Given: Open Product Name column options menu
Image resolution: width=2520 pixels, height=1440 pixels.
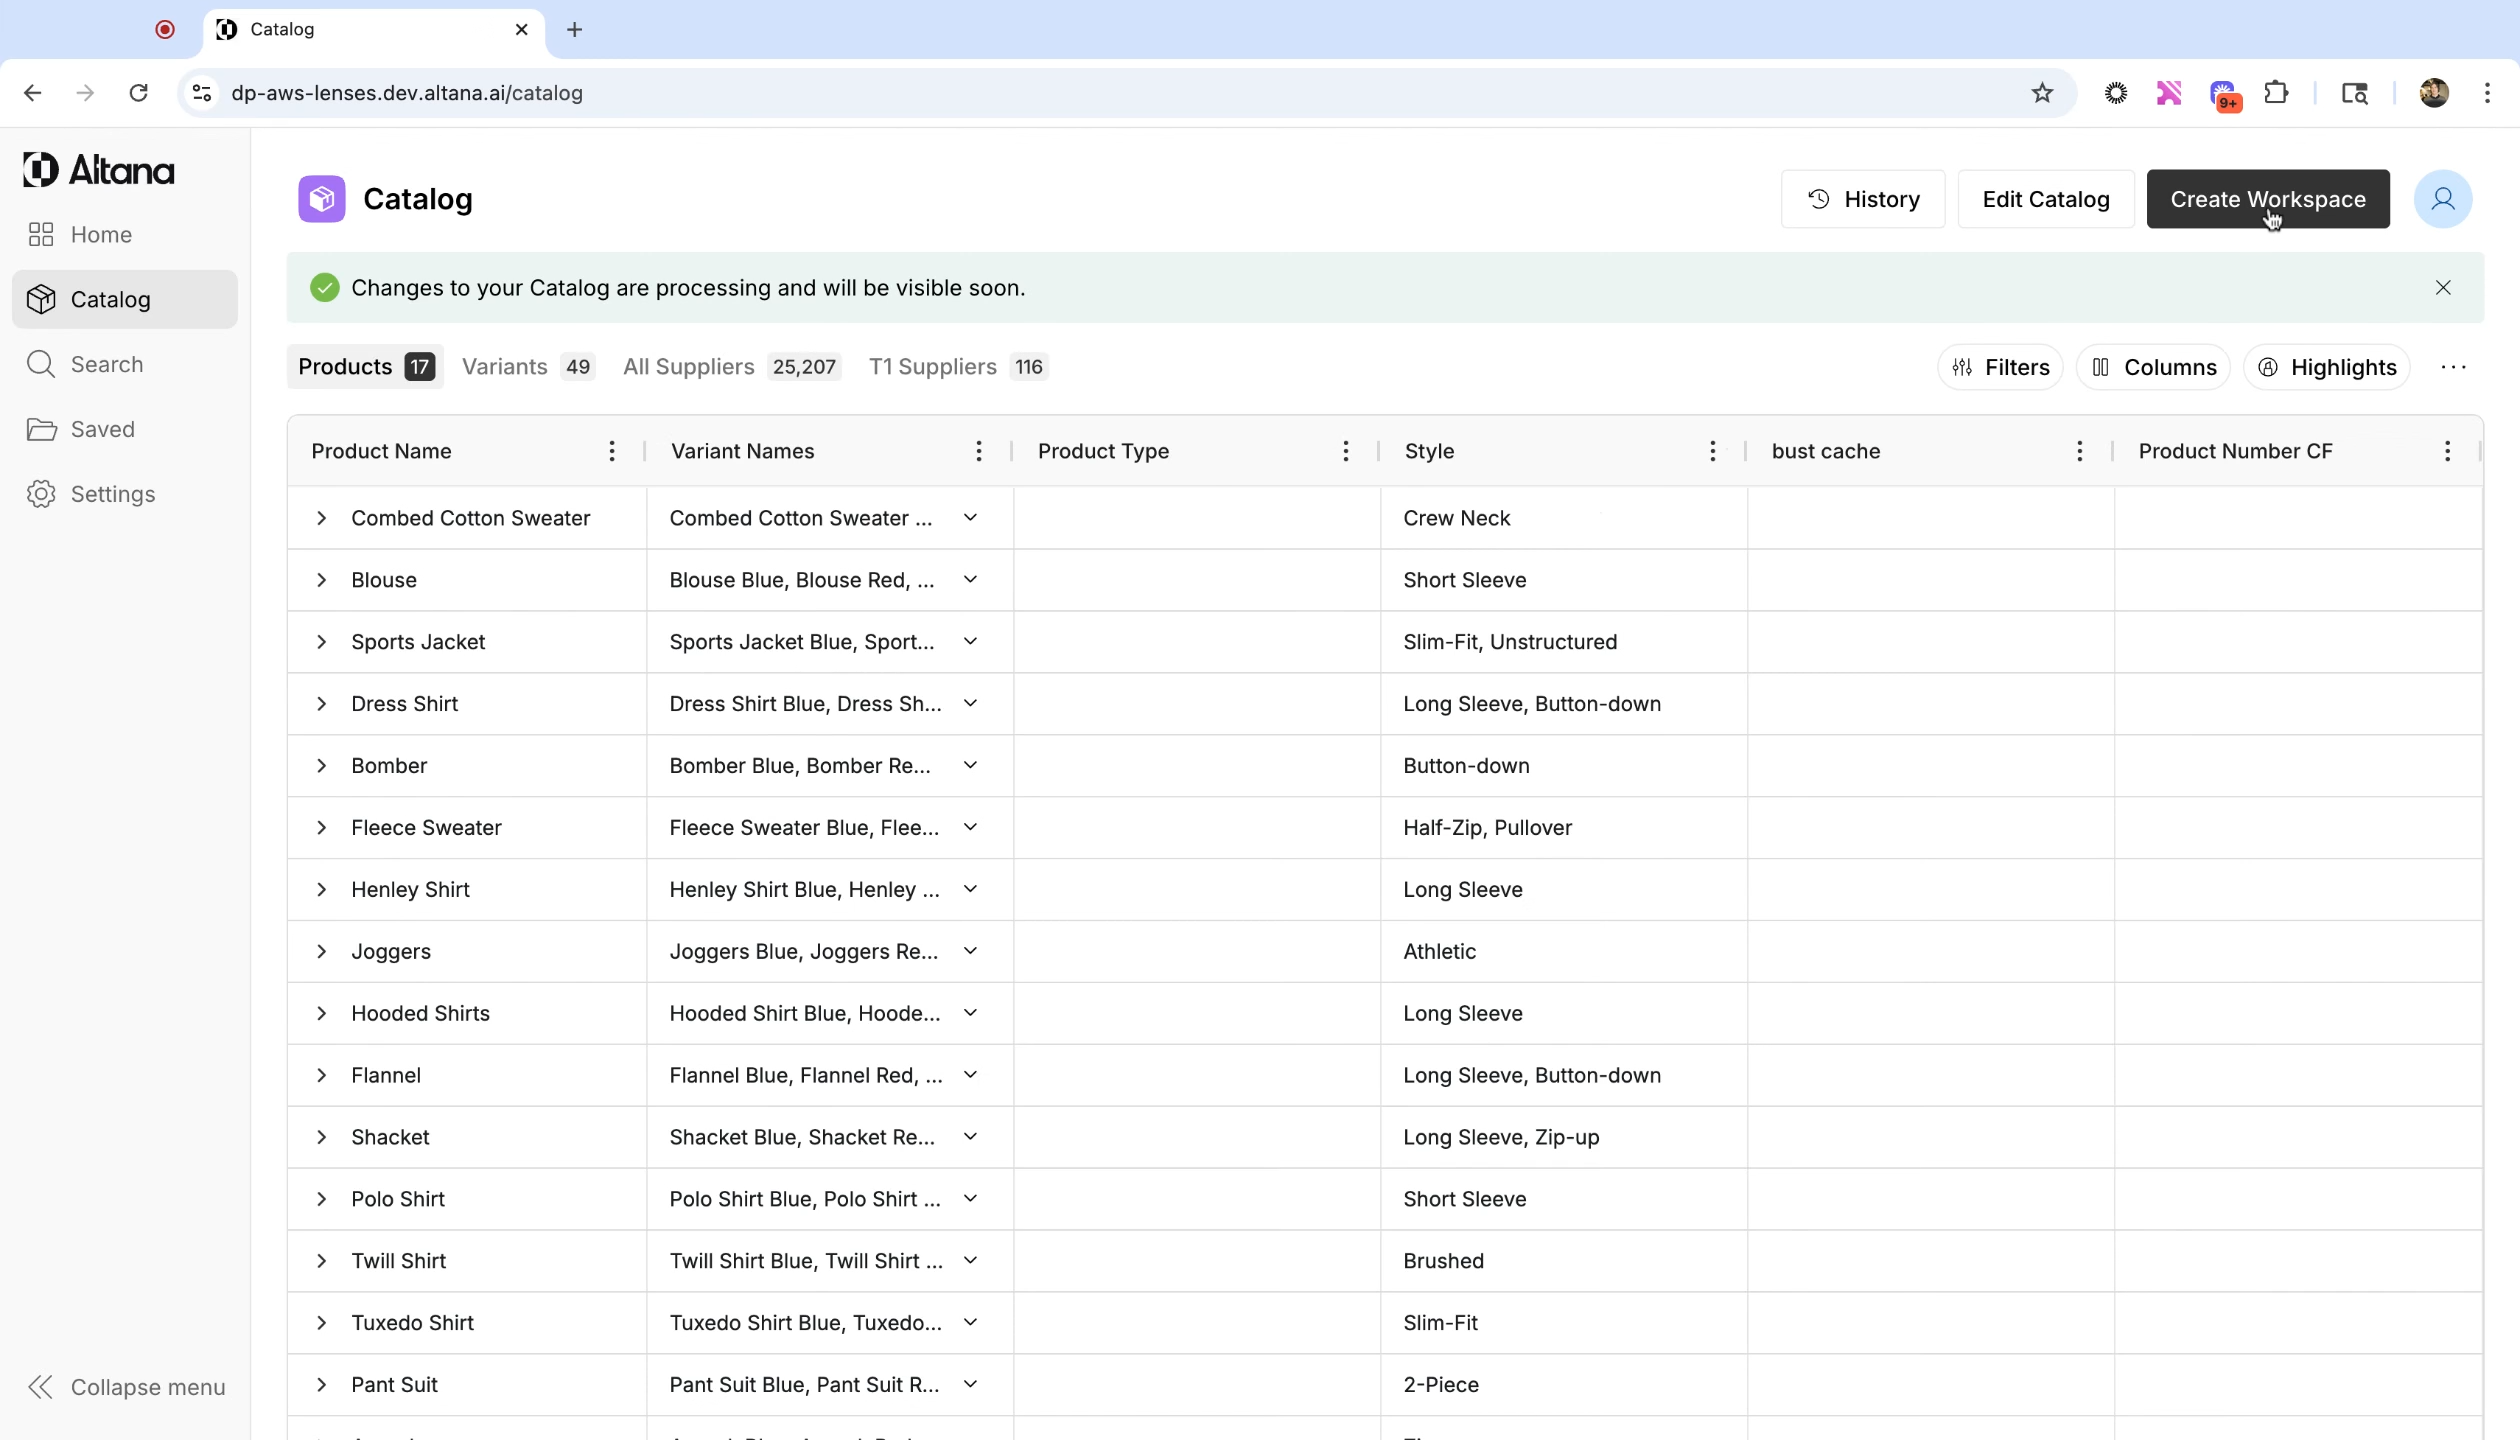Looking at the screenshot, I should (612, 451).
